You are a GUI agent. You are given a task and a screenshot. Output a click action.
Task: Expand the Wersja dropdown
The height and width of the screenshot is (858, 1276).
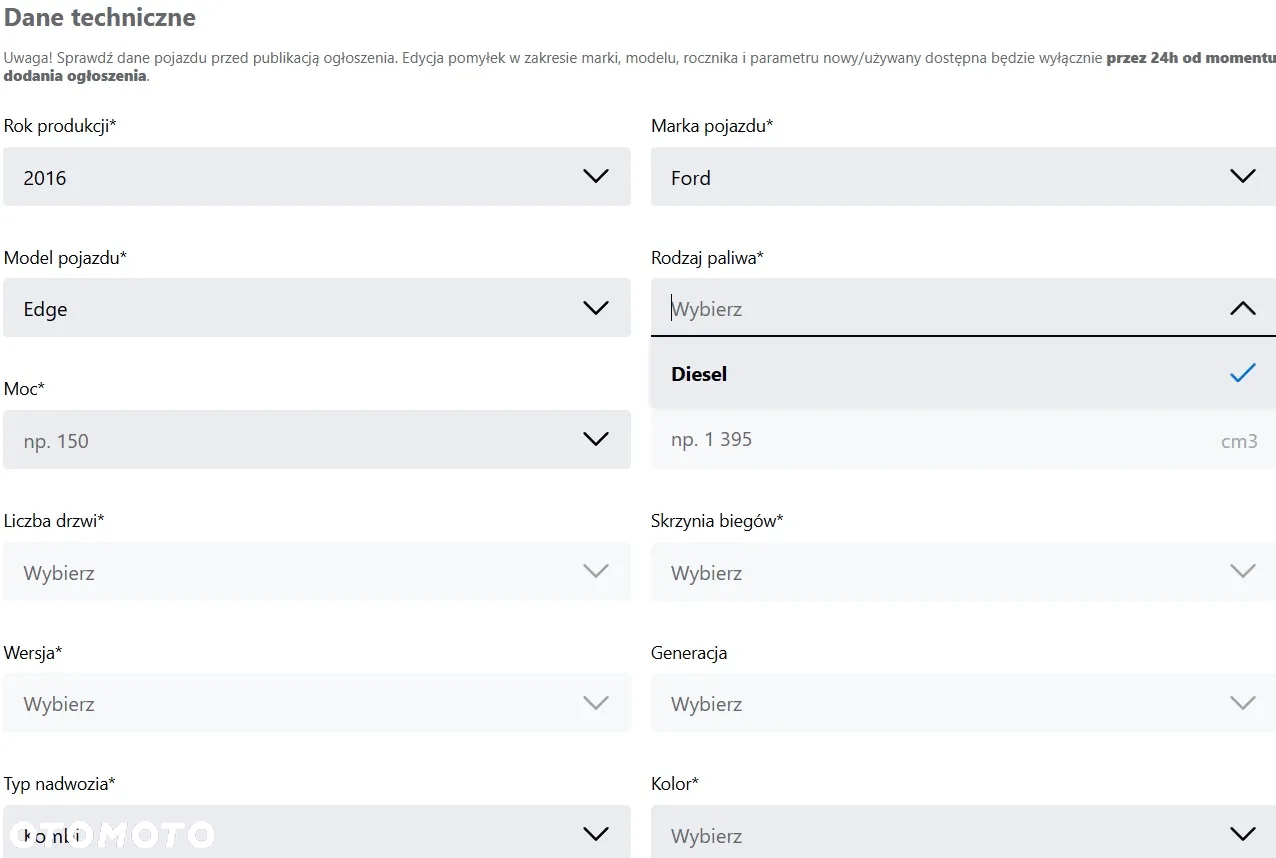(317, 703)
